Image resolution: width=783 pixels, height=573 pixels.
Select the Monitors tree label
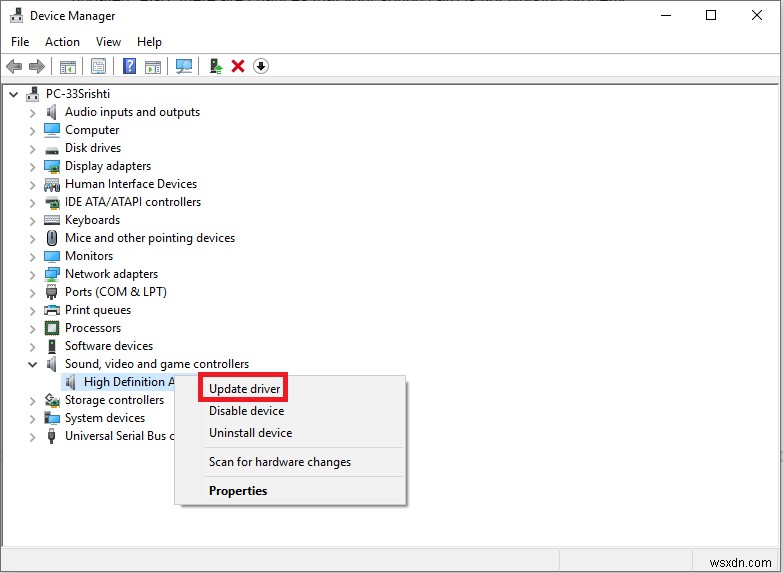tap(89, 256)
